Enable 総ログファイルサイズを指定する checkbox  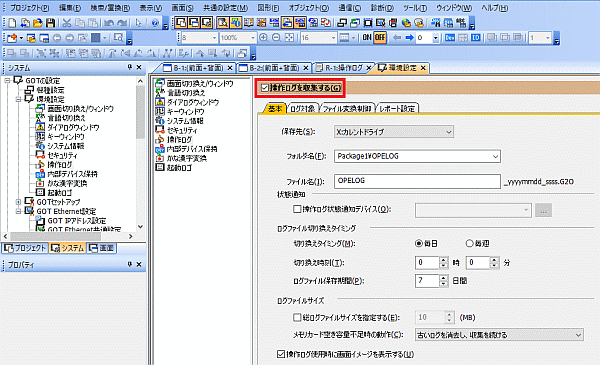pos(297,317)
